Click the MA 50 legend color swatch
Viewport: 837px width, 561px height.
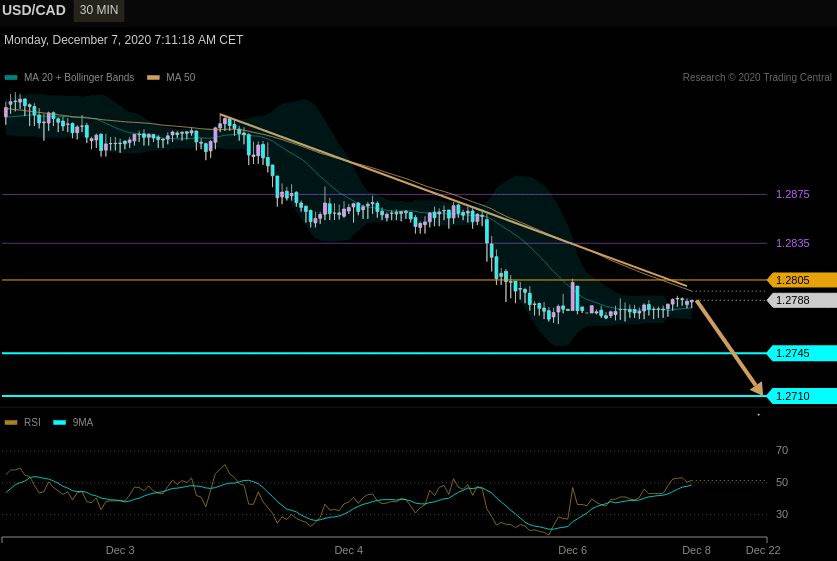(x=153, y=77)
